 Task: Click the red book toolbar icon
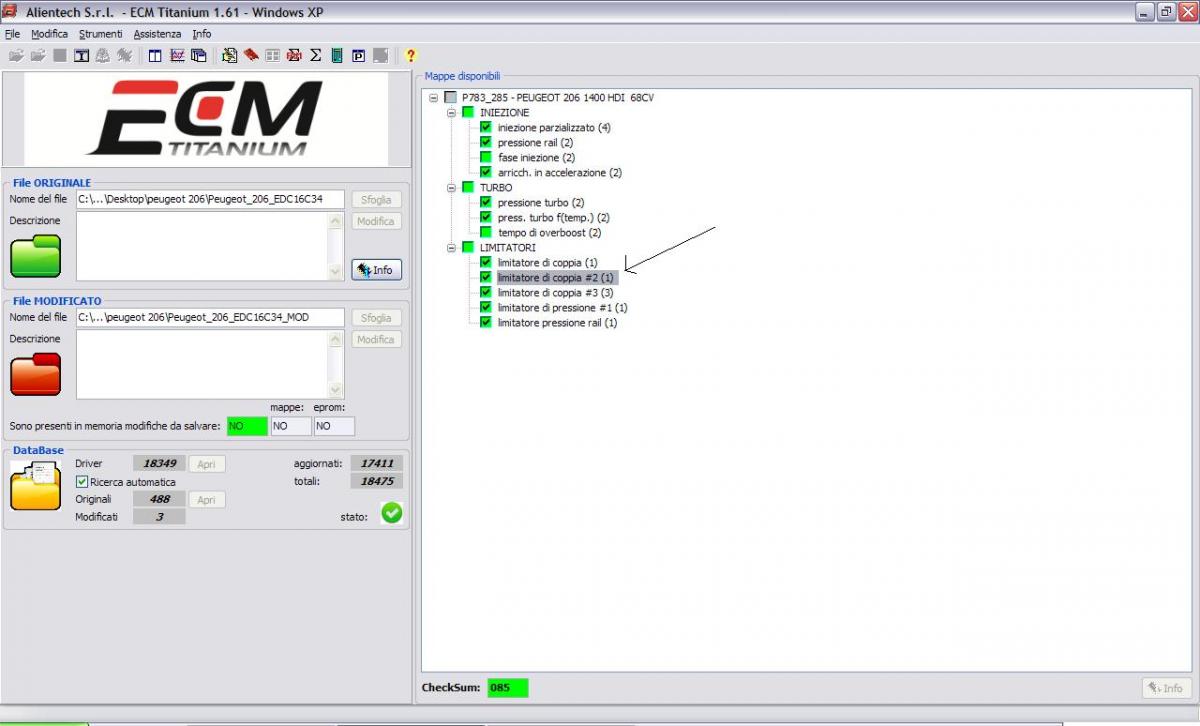click(251, 56)
